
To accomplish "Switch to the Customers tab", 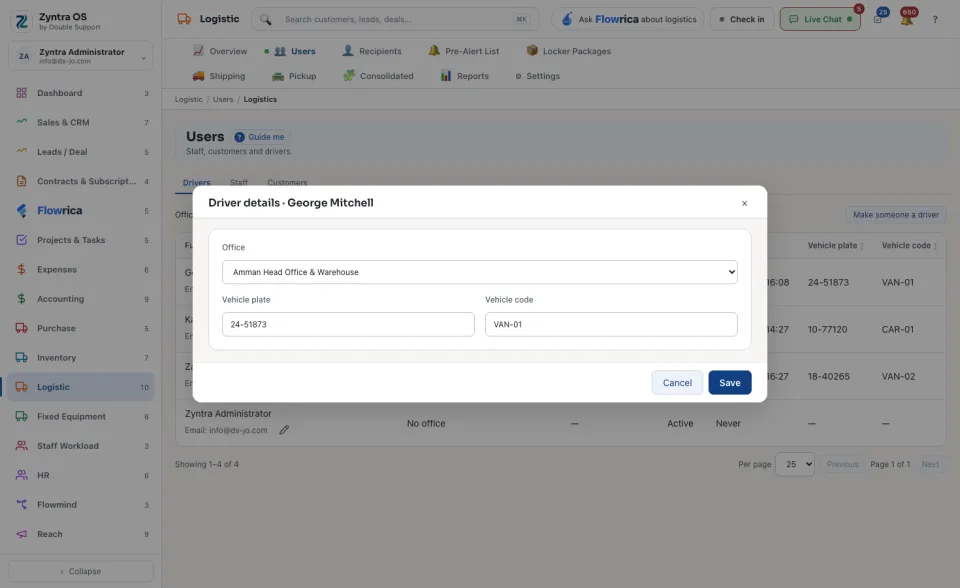I will 287,183.
